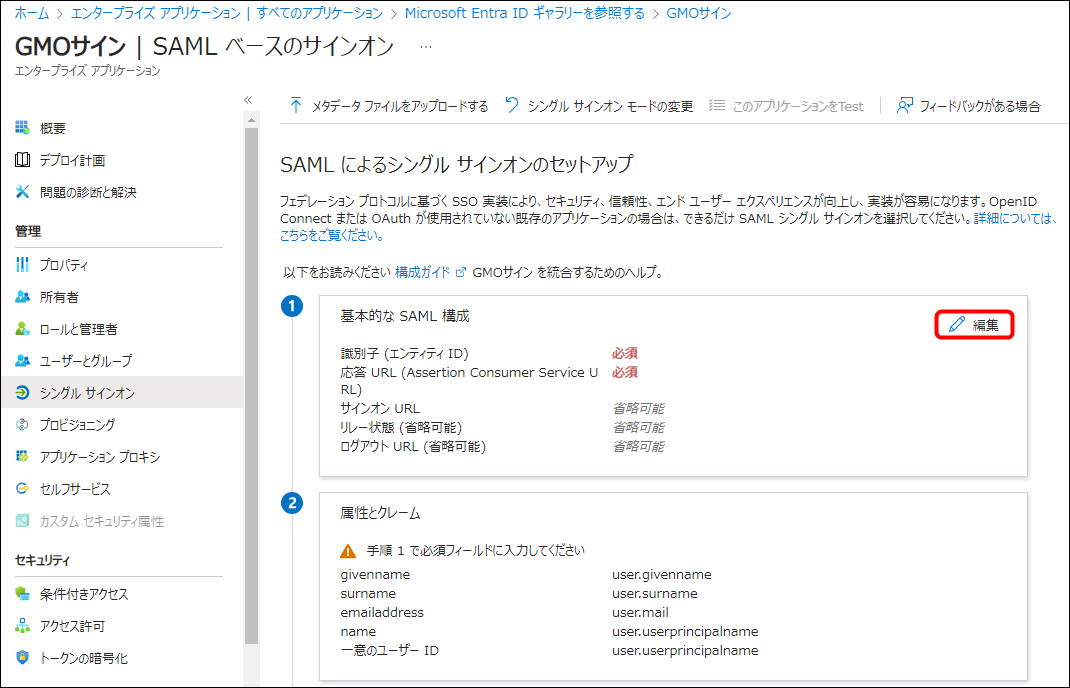
Task: Click the feedback person icon
Action: [x=904, y=105]
